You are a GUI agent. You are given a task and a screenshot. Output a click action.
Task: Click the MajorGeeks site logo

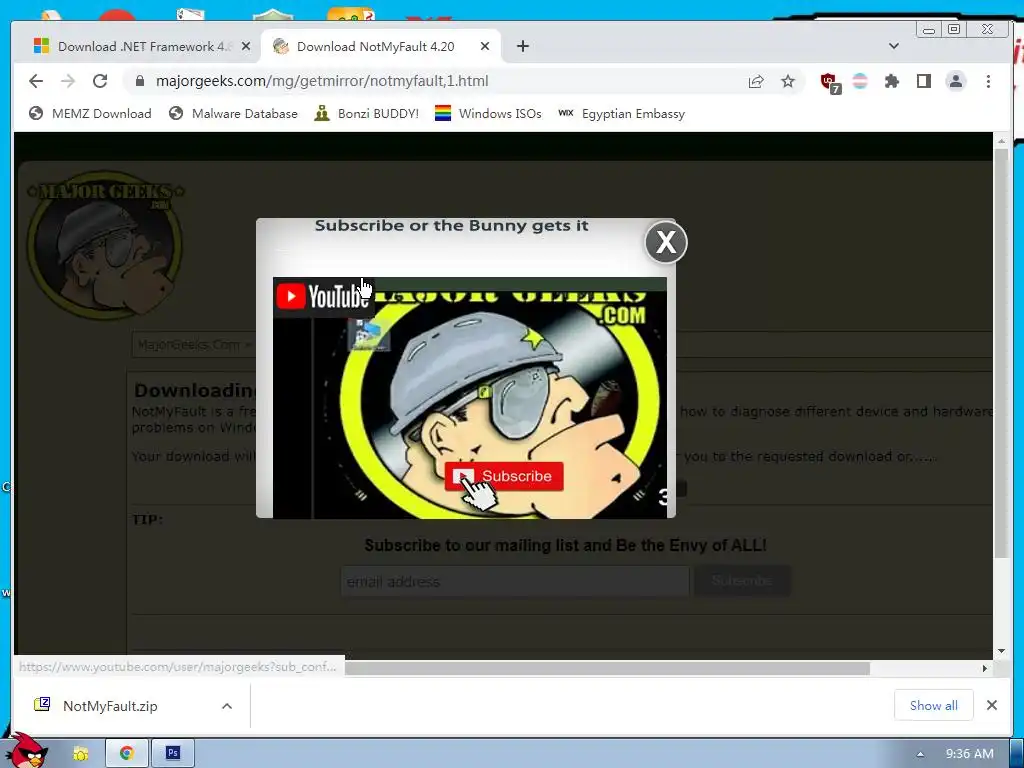pos(104,245)
